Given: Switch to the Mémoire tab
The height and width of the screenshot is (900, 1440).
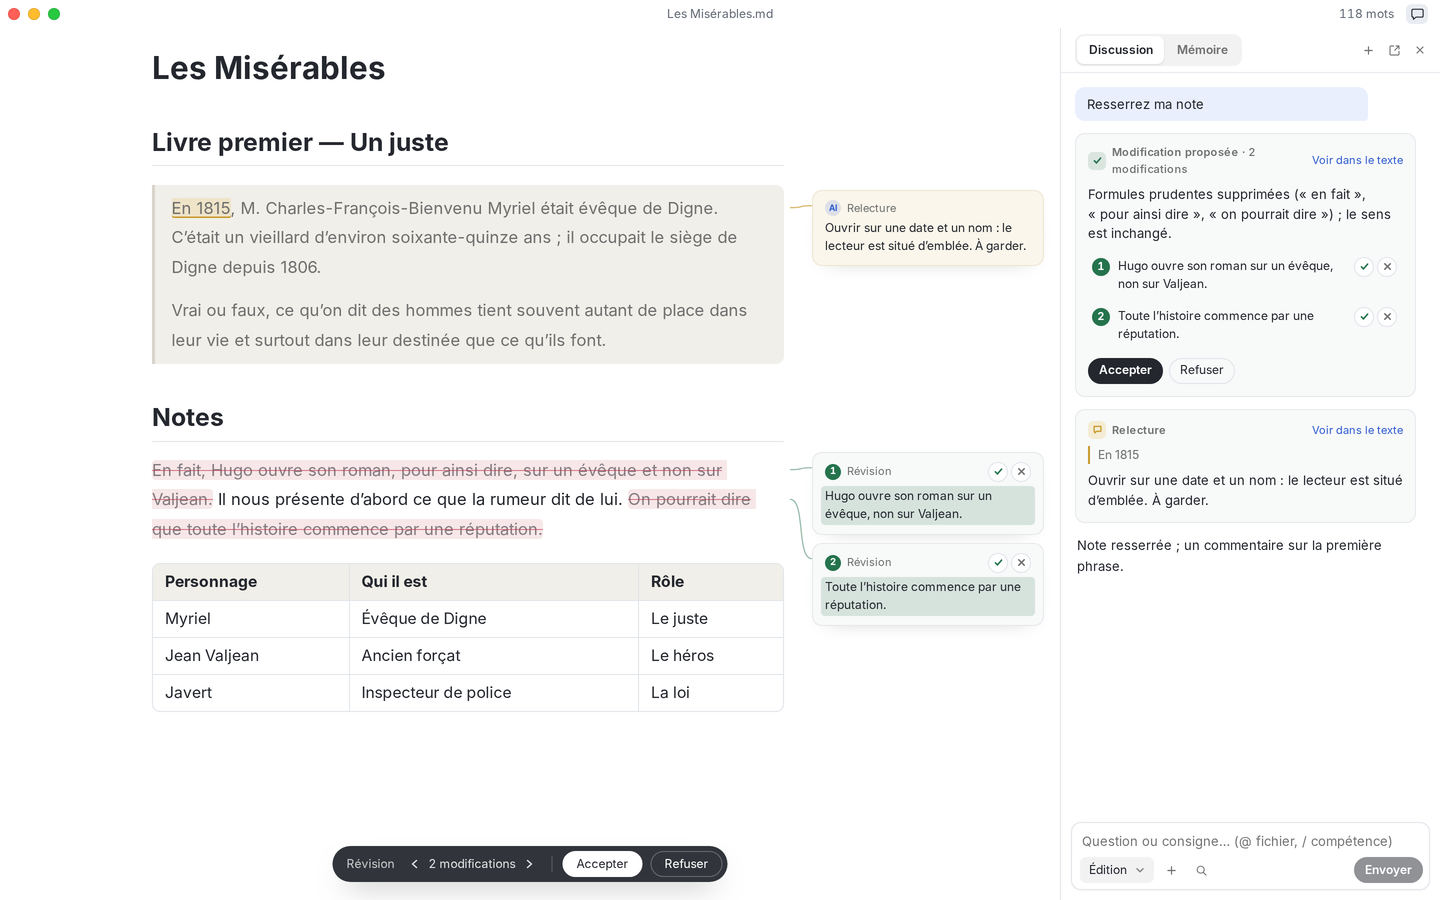Looking at the screenshot, I should pos(1202,50).
